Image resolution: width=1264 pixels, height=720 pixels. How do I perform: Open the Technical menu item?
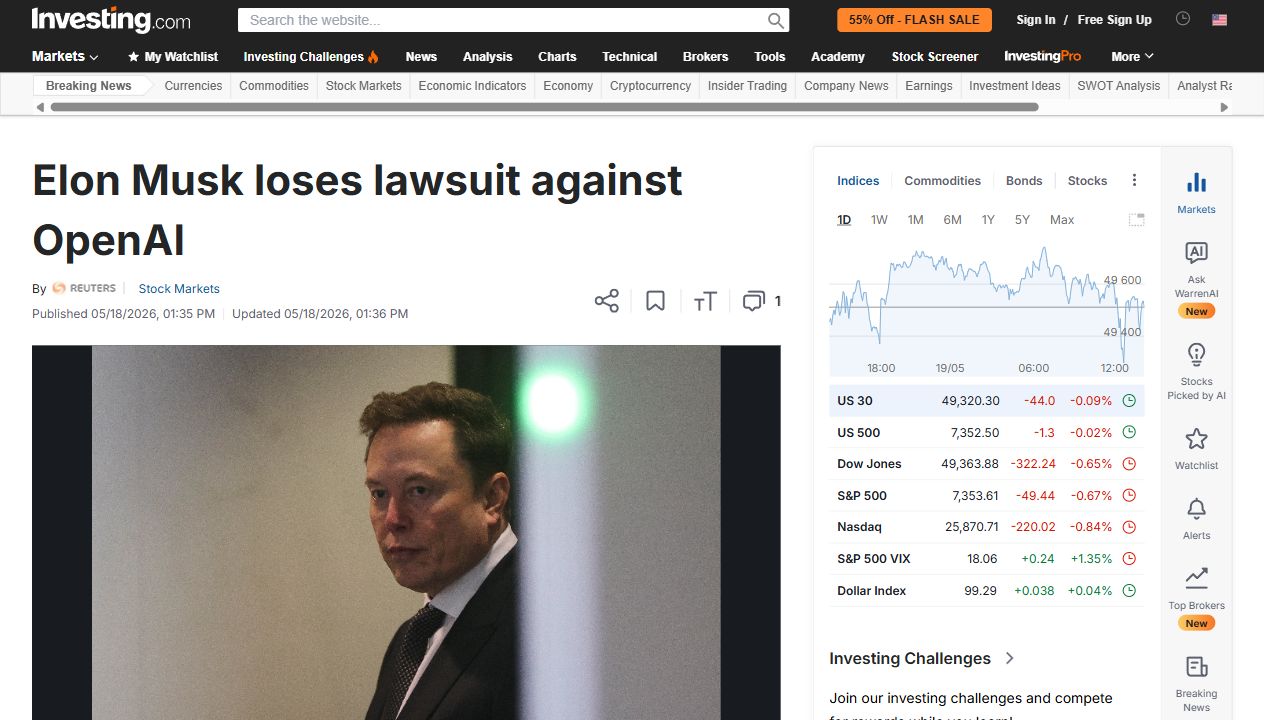[x=630, y=57]
